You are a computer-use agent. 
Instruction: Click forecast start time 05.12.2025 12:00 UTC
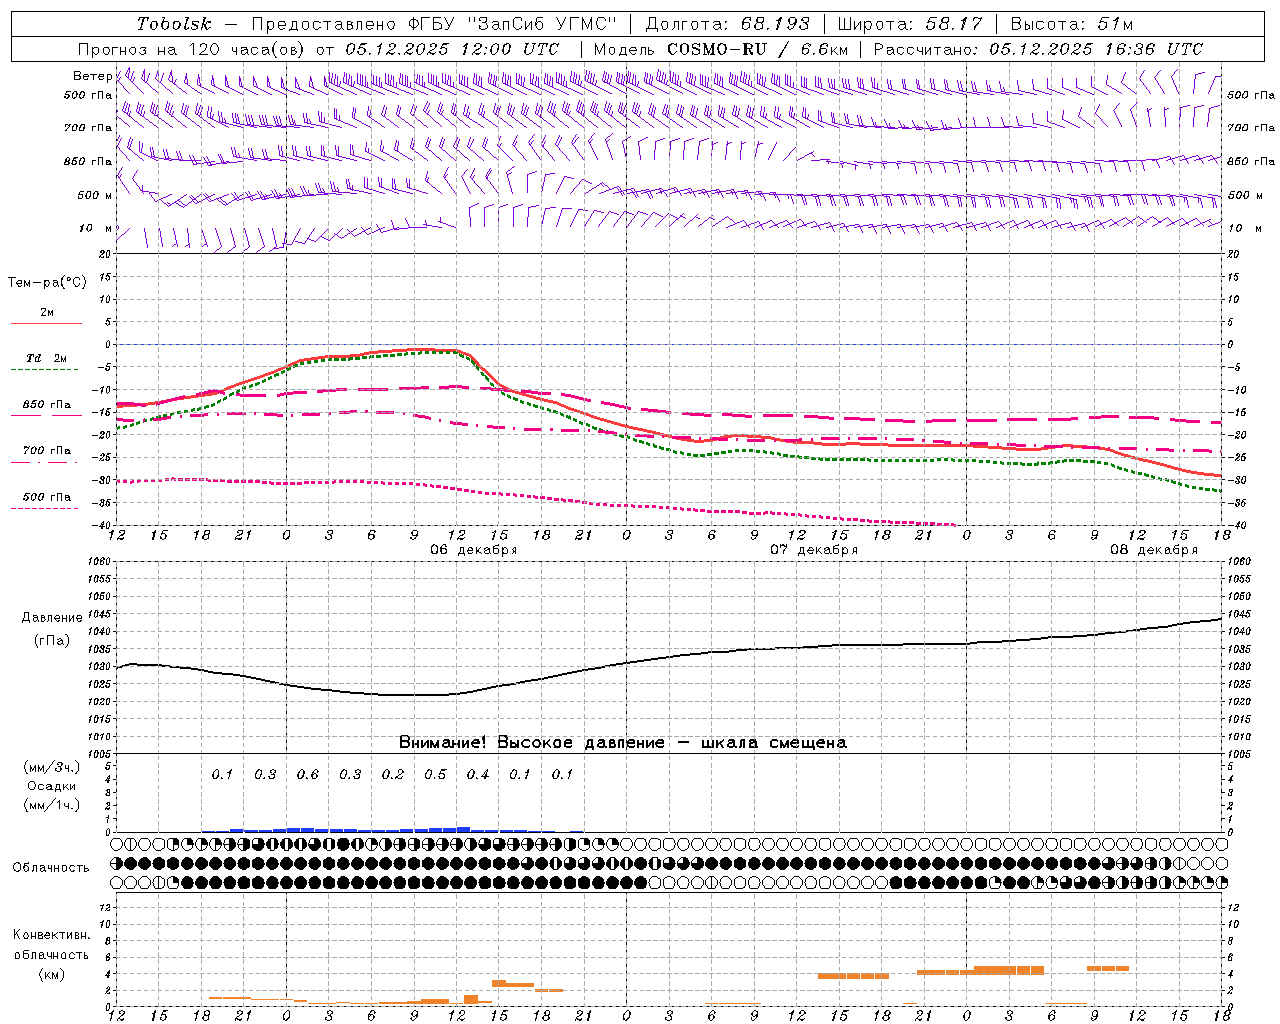tap(452, 49)
